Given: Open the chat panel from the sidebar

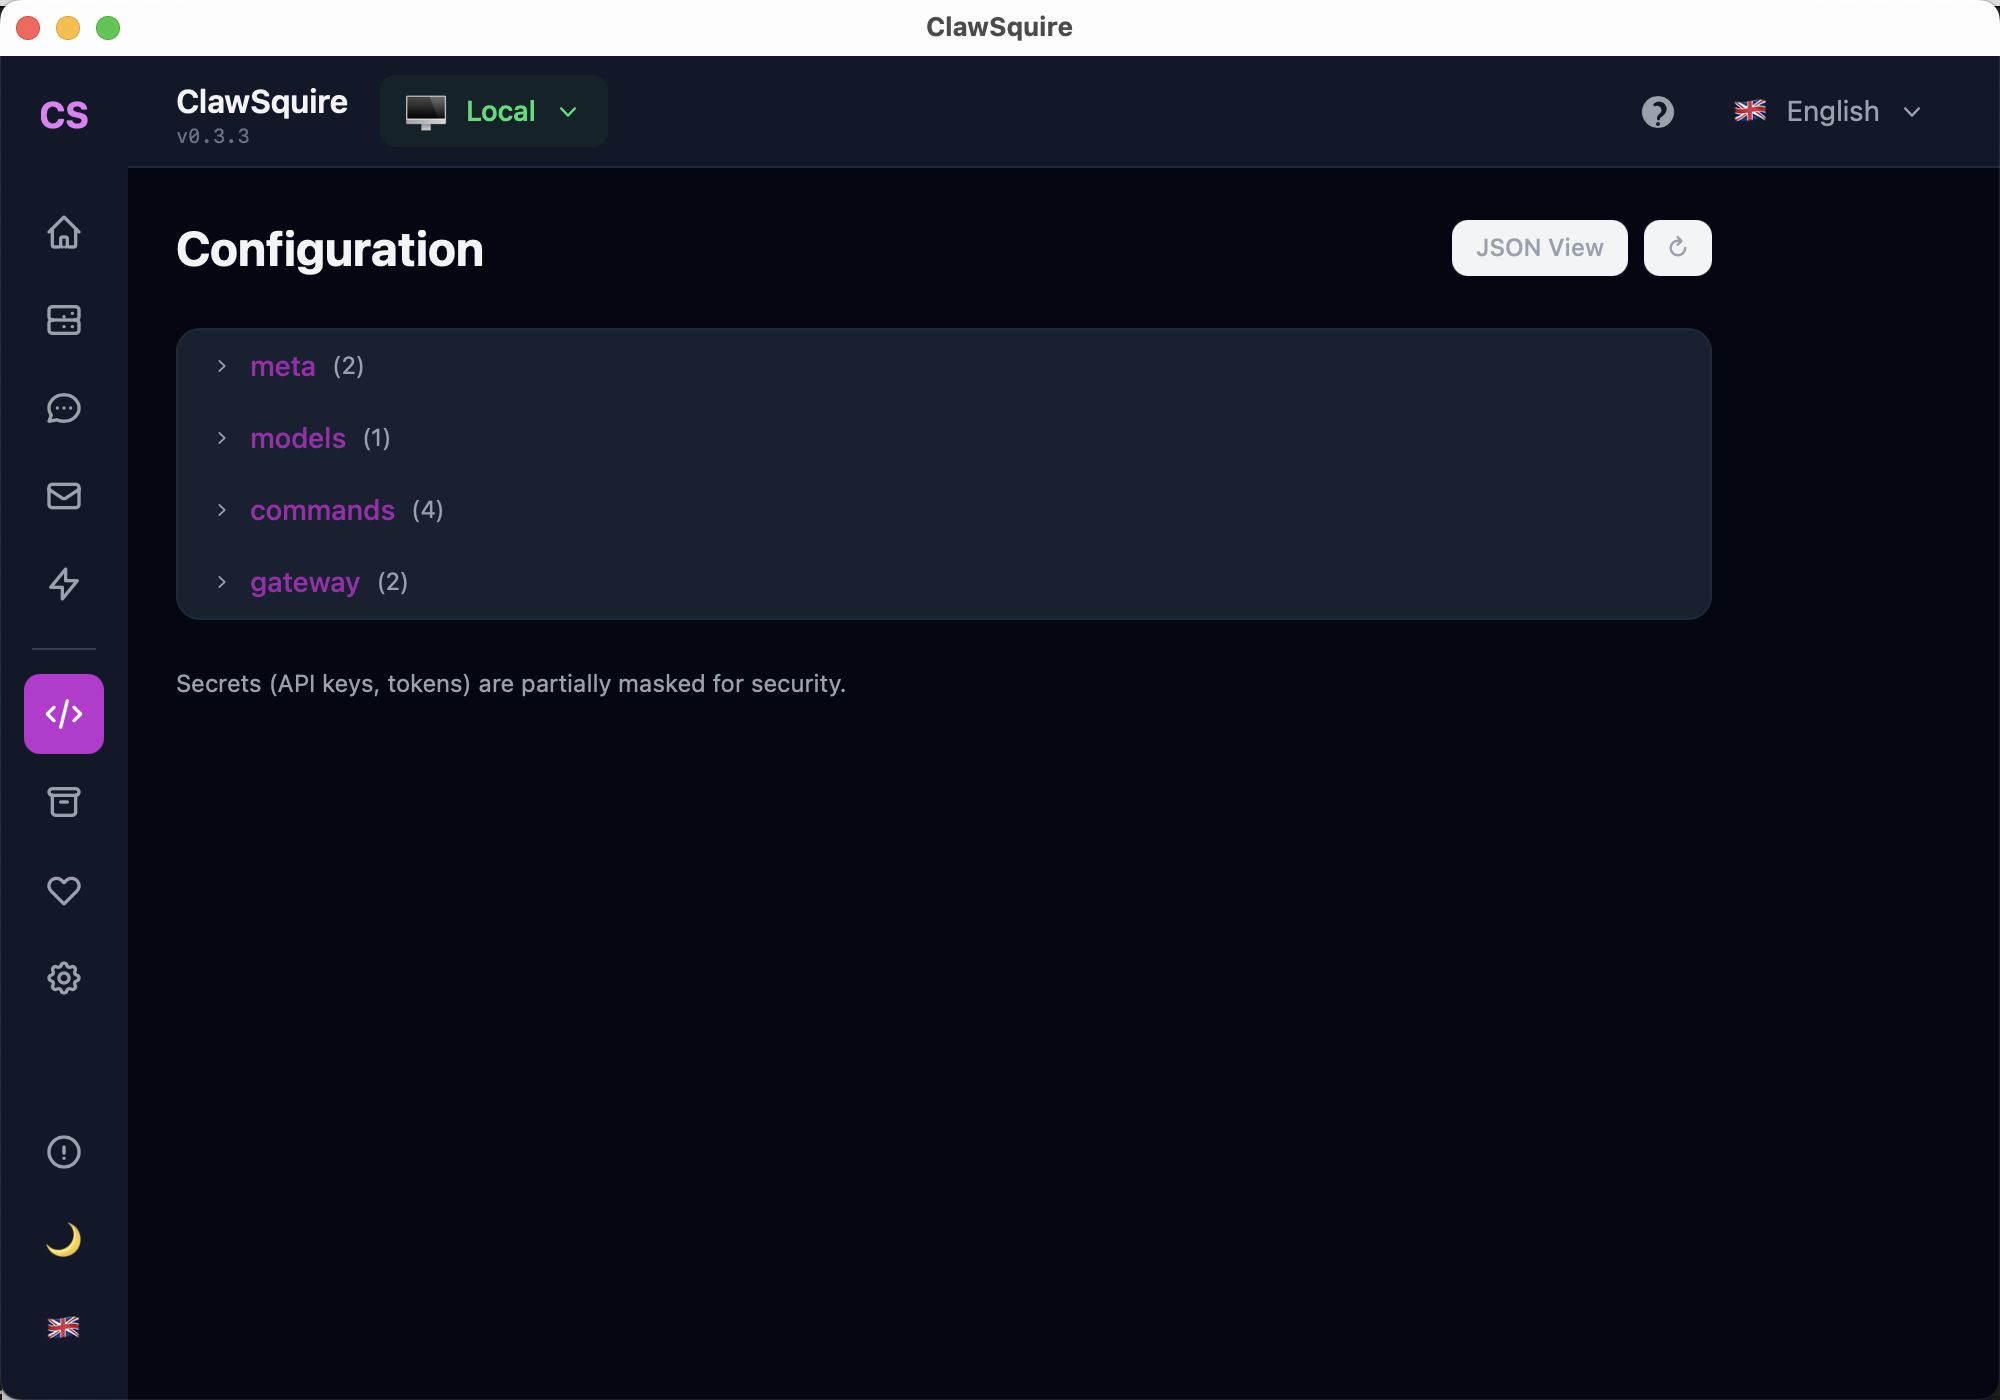Looking at the screenshot, I should [64, 408].
